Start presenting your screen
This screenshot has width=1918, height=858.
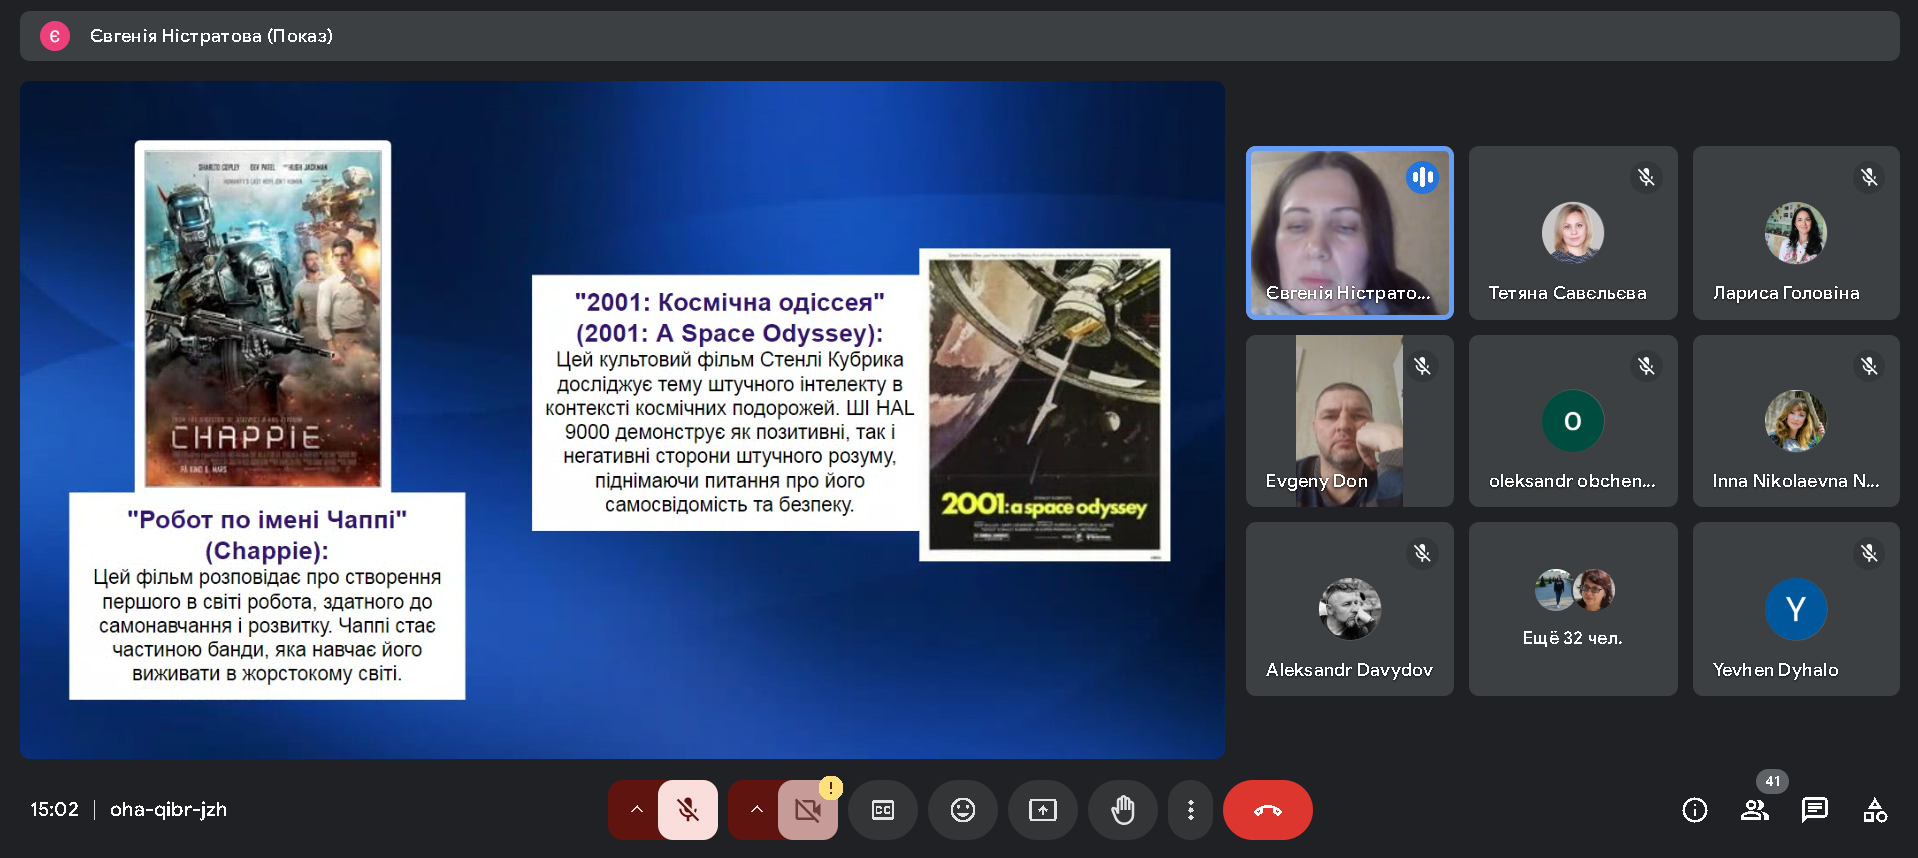pos(1043,810)
